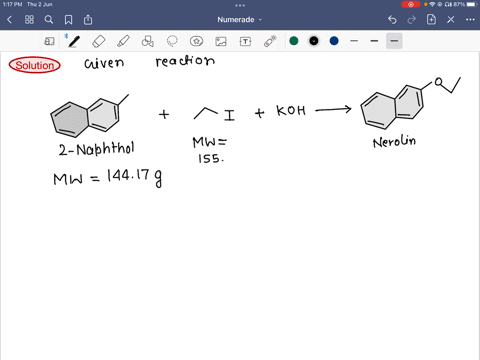480x360 pixels.
Task: Select the Laser pointer tool
Action: pos(270,41)
